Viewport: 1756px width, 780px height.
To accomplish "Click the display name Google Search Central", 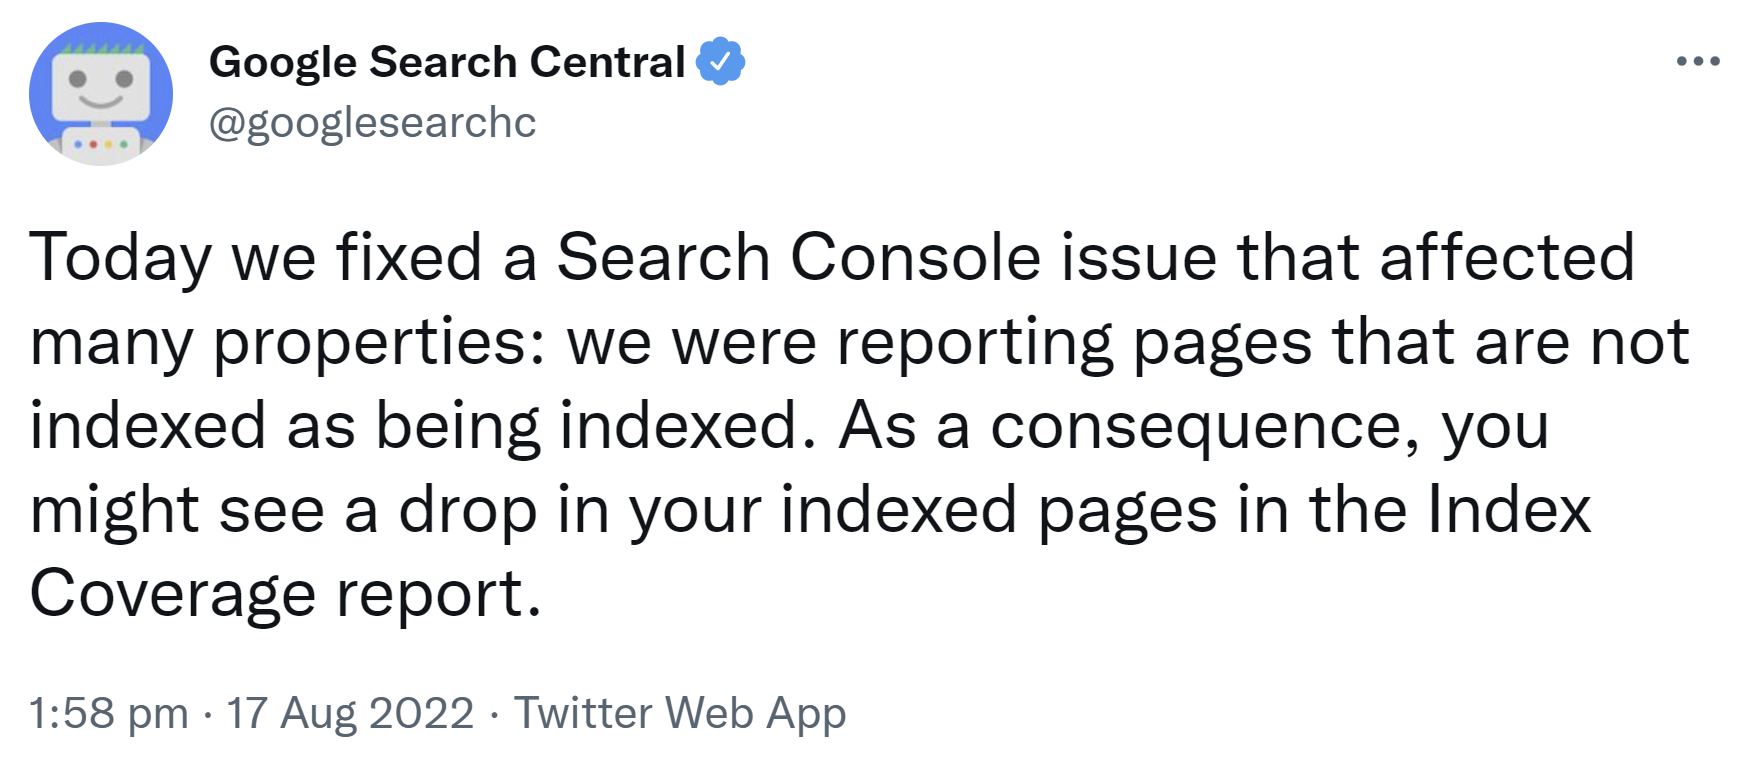I will 447,61.
